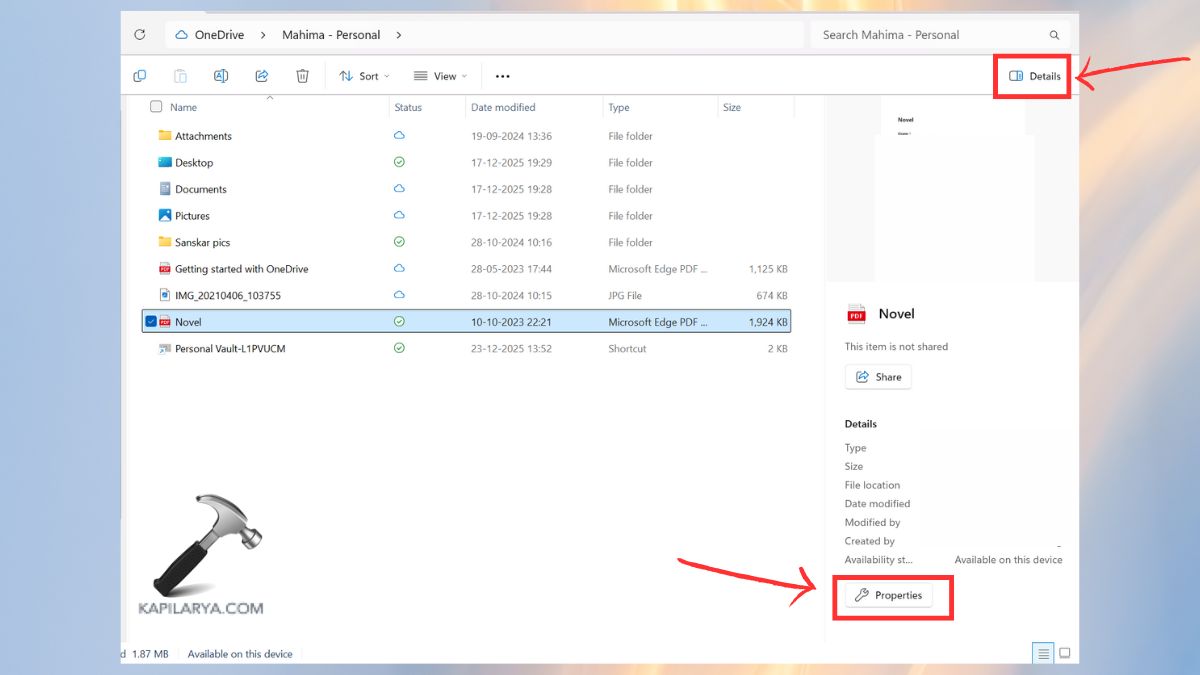Open the Mahima - Personal breadcrumb menu

[330, 34]
